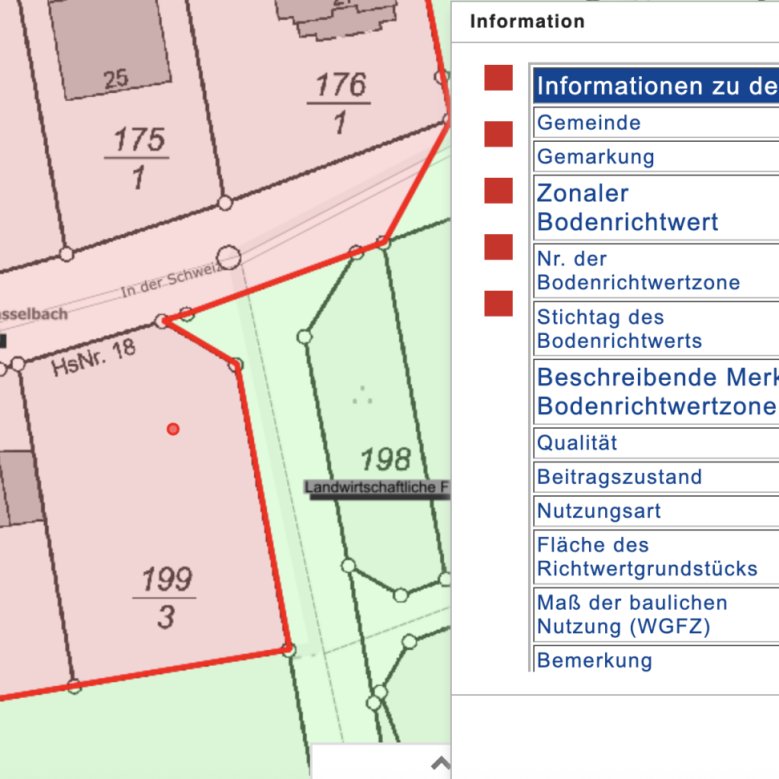Expand the bottom panel with the up chevron
Screen dimensions: 779x779
pyautogui.click(x=439, y=764)
